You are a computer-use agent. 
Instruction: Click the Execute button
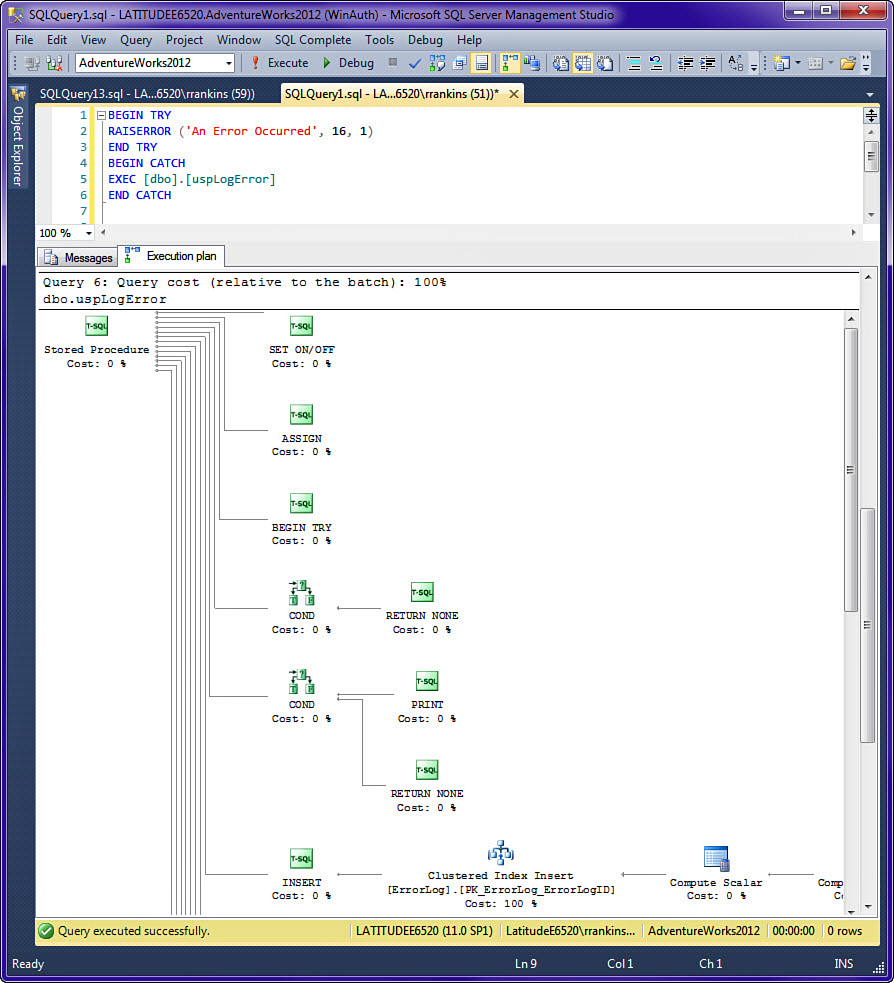(x=279, y=63)
